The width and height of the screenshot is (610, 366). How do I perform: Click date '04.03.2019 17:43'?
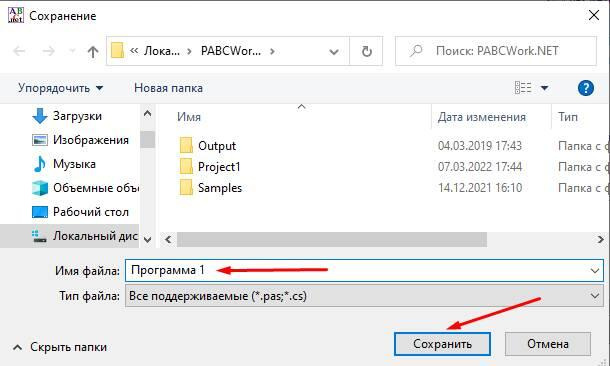[480, 146]
